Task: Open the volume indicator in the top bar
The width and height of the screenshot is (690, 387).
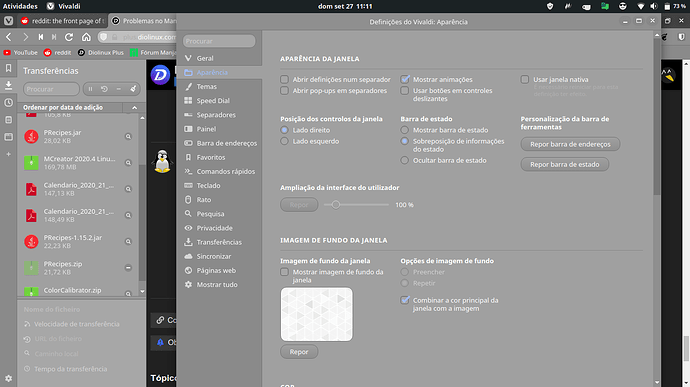Action: [653, 6]
